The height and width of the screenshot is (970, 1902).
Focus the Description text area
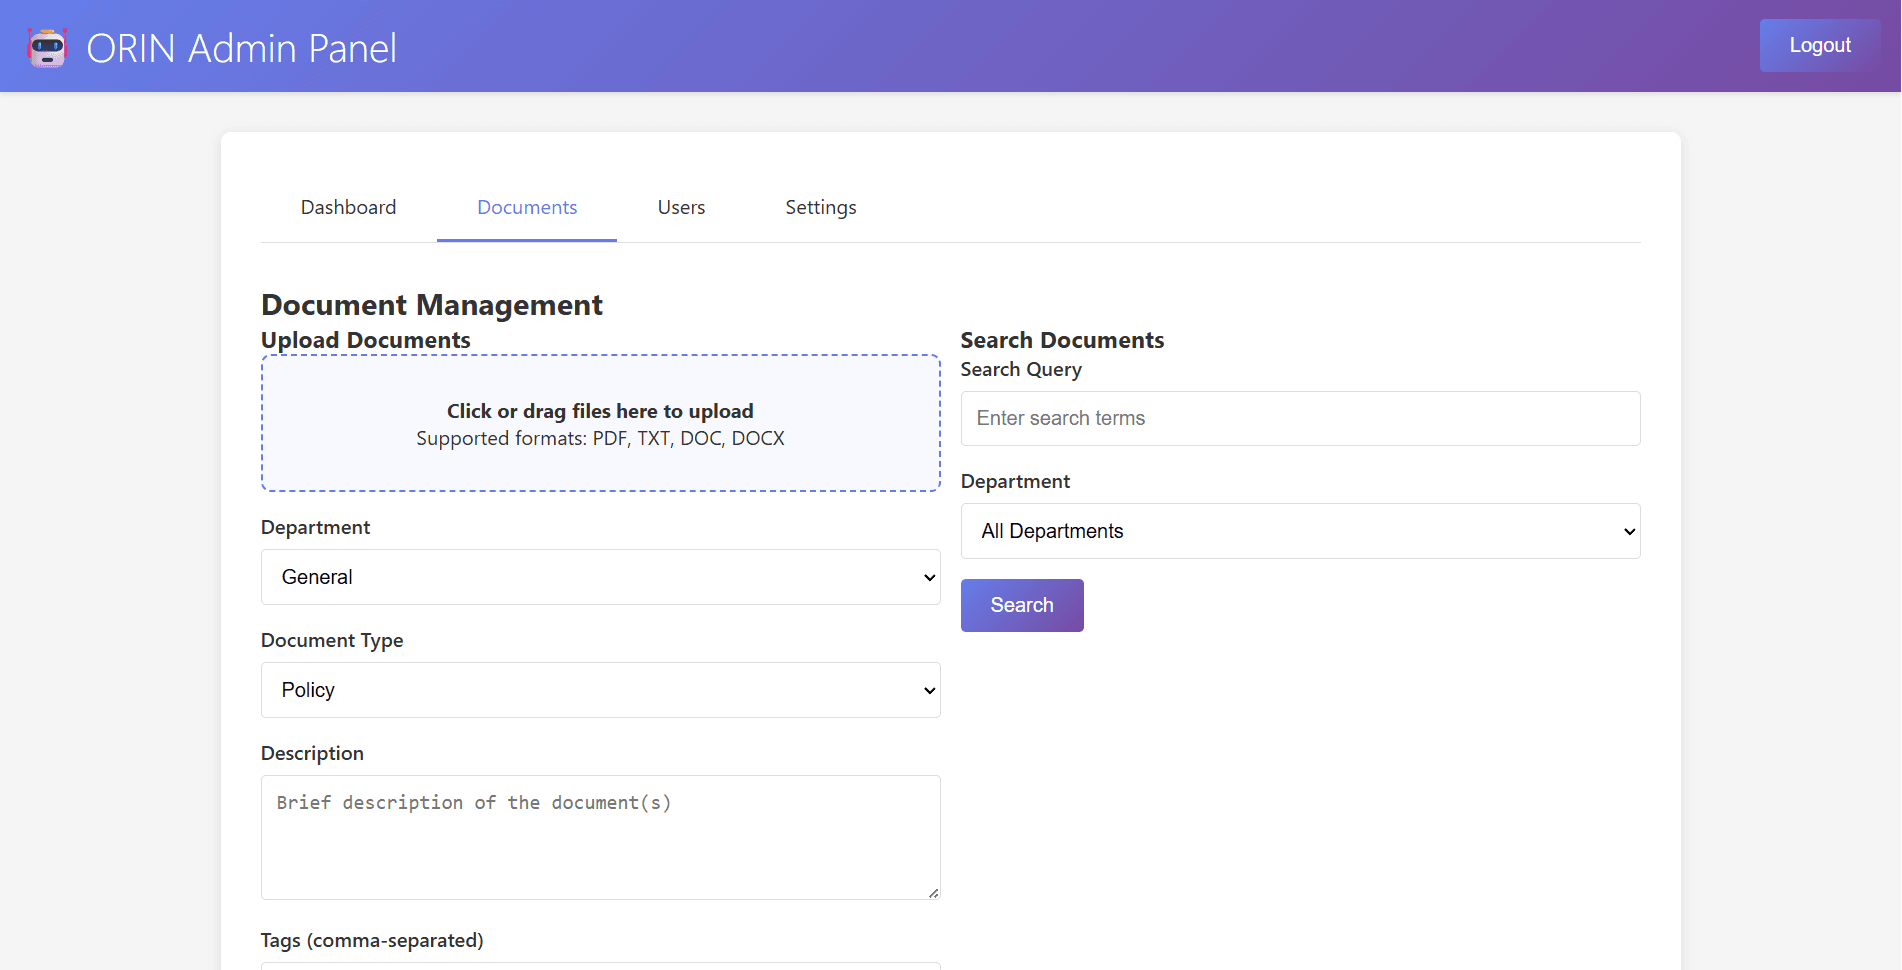click(600, 837)
